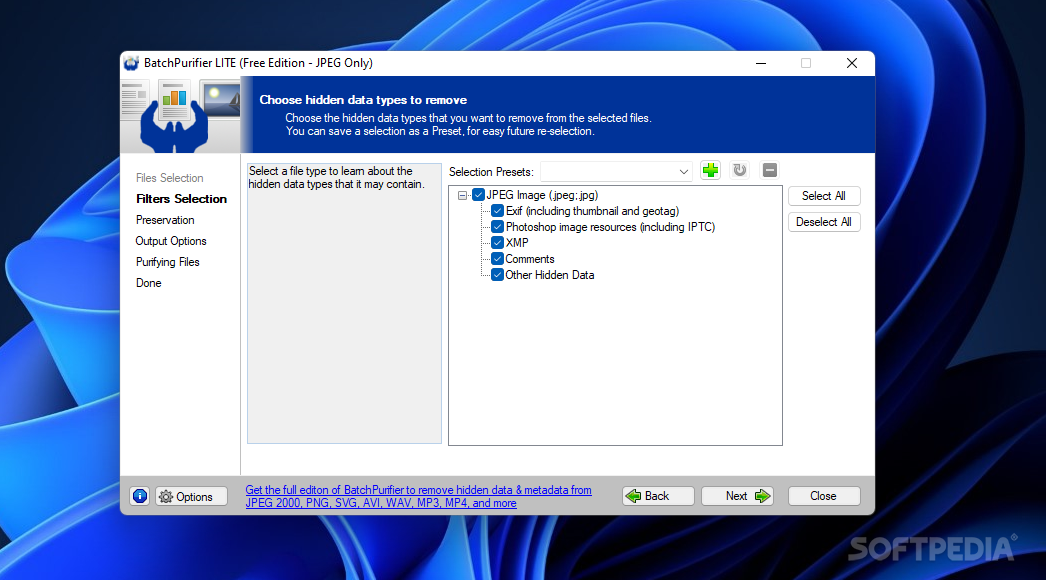Click the Select All button
The height and width of the screenshot is (580, 1046).
pos(824,196)
